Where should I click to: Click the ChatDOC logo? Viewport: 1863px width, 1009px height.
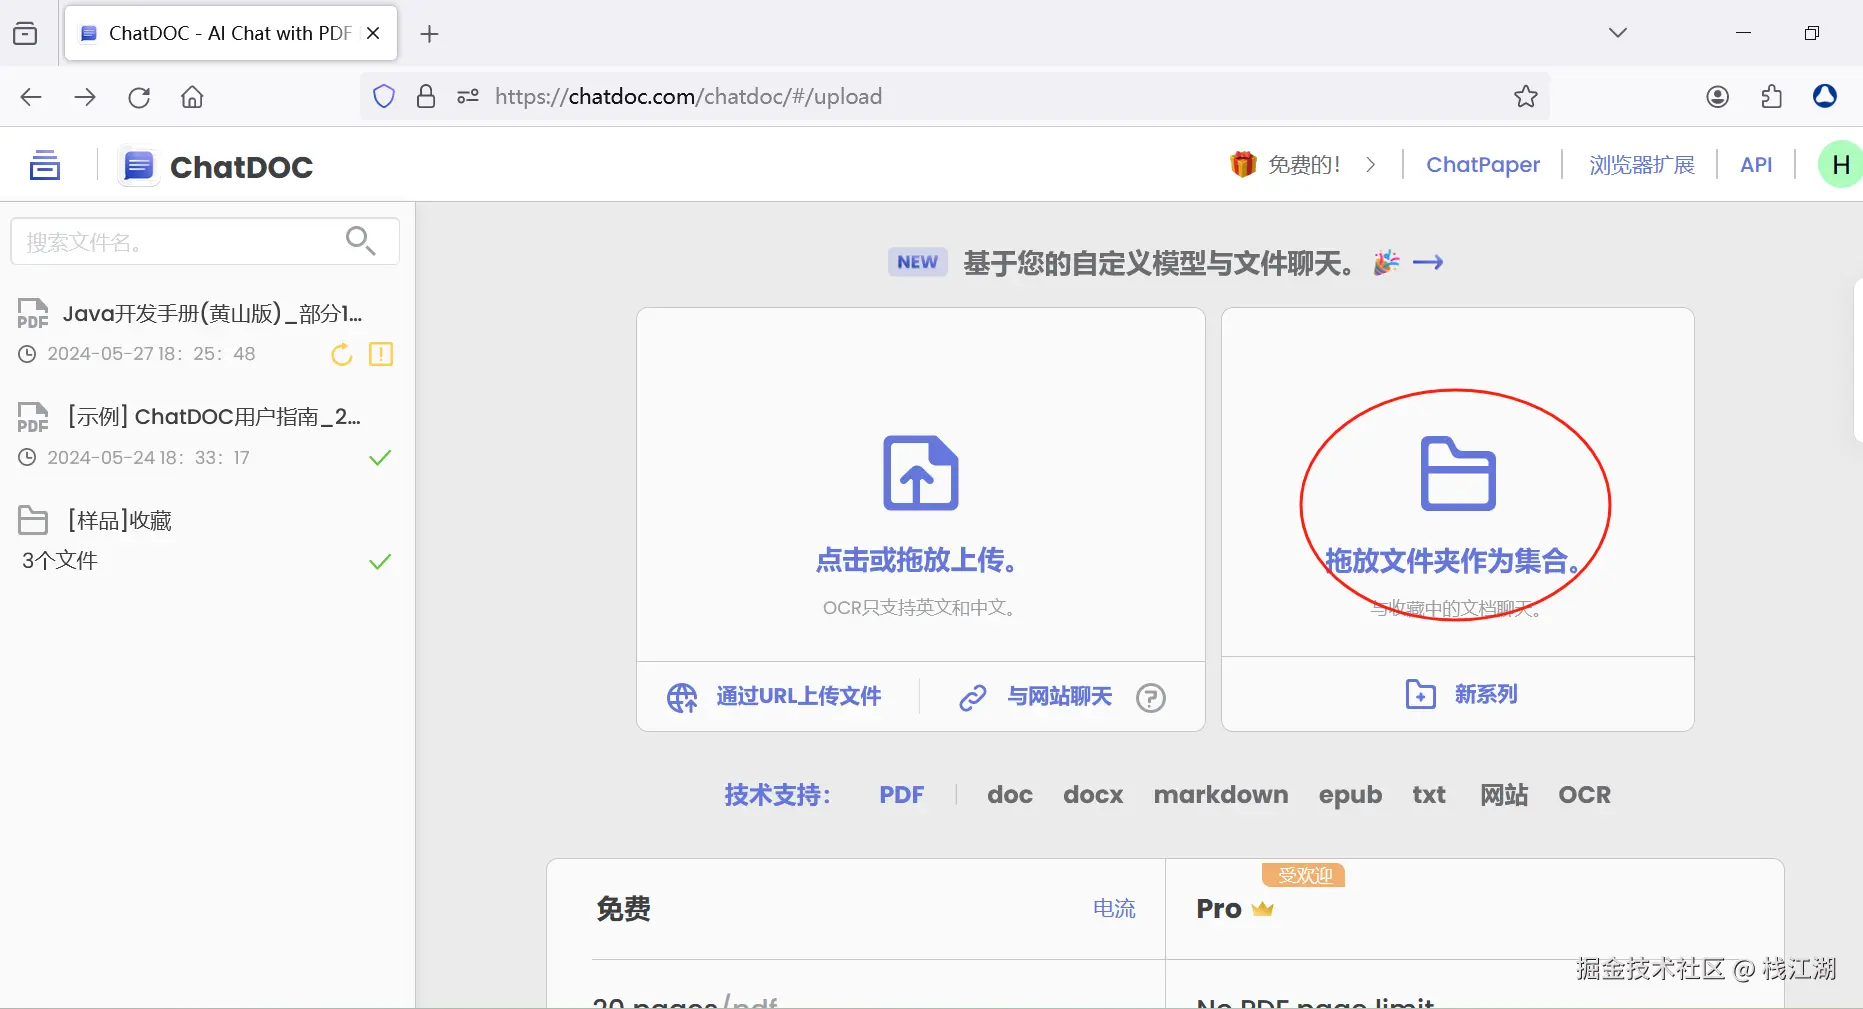coord(217,166)
